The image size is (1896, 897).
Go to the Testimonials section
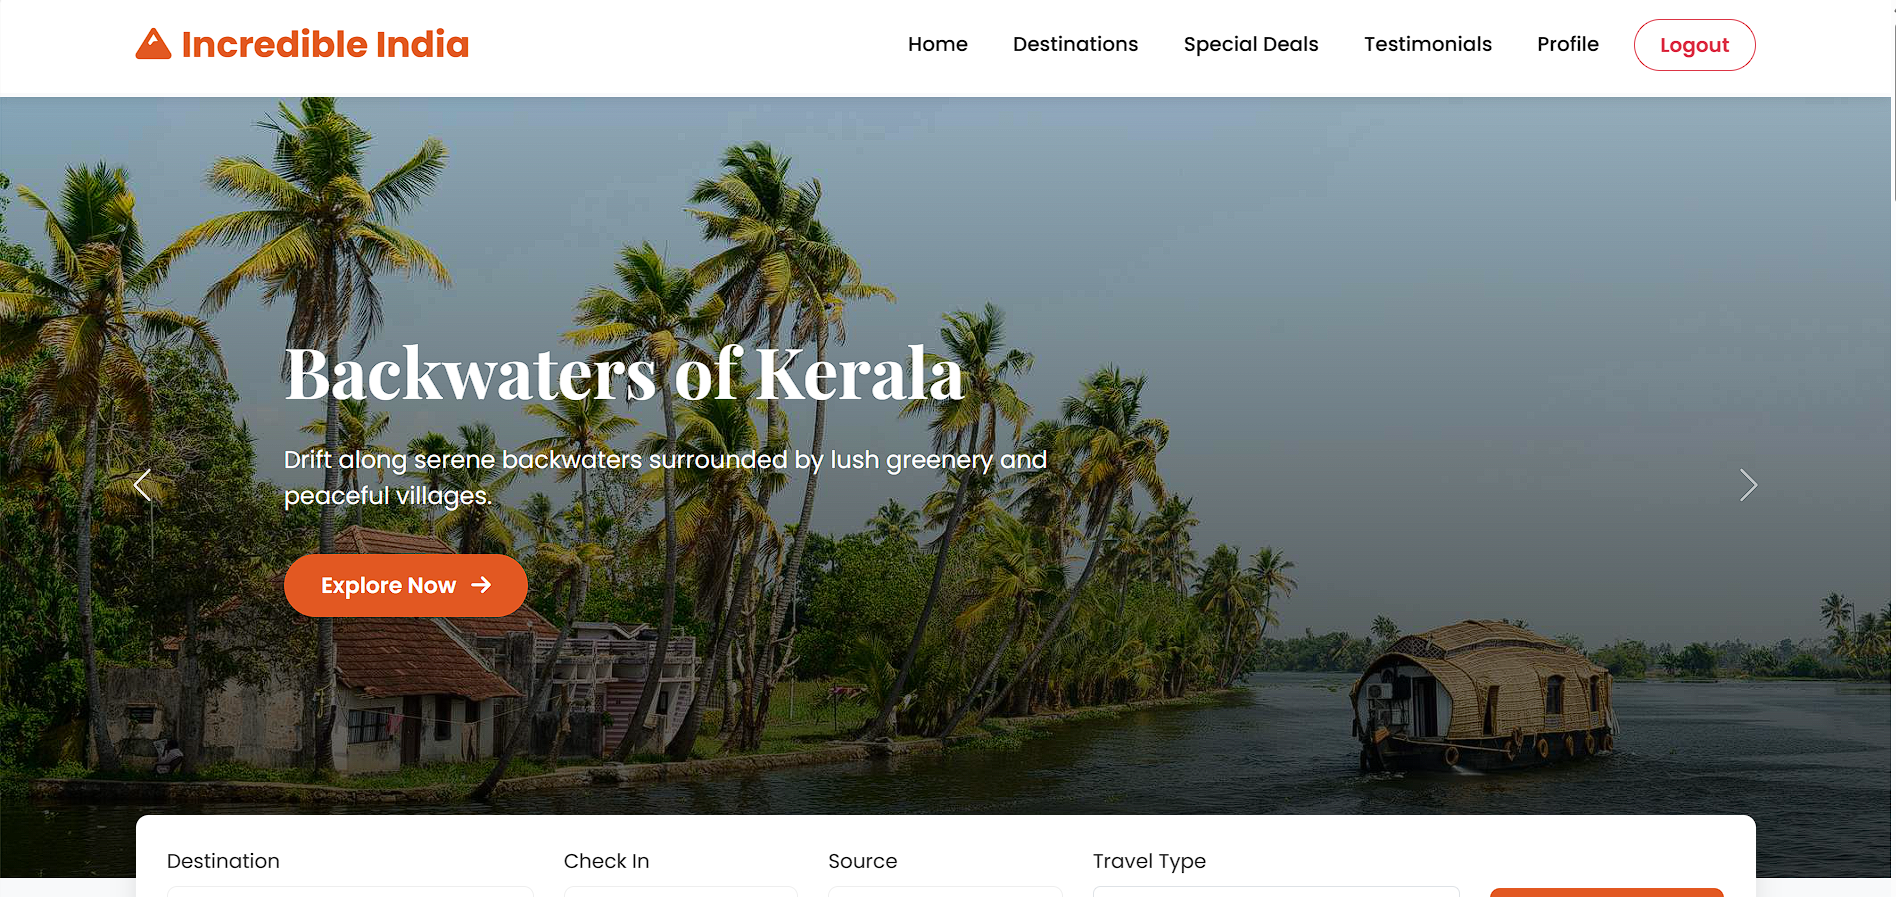pyautogui.click(x=1428, y=44)
